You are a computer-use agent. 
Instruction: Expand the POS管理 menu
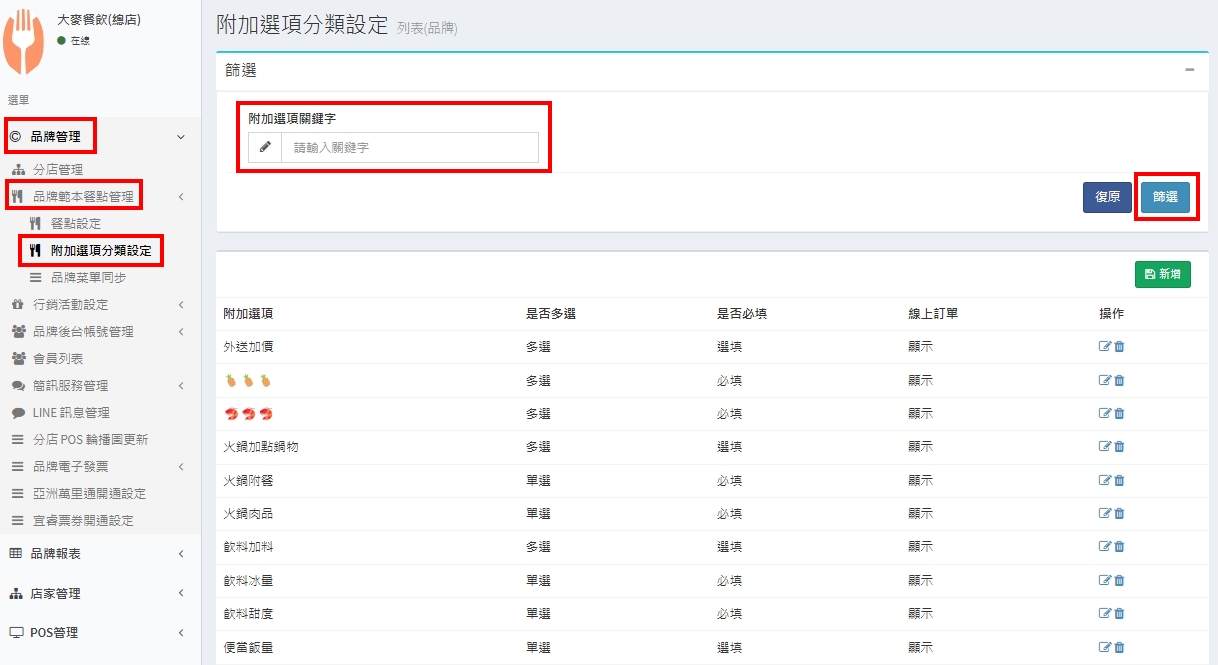point(95,632)
